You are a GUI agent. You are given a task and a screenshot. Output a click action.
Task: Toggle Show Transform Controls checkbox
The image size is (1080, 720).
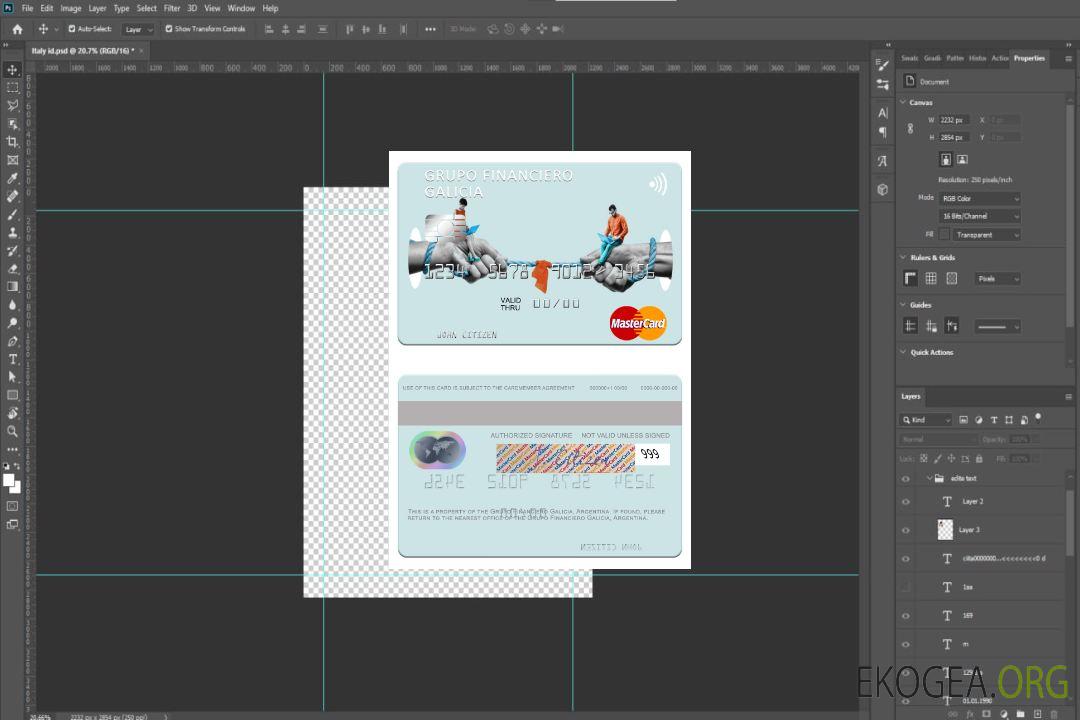[x=169, y=29]
